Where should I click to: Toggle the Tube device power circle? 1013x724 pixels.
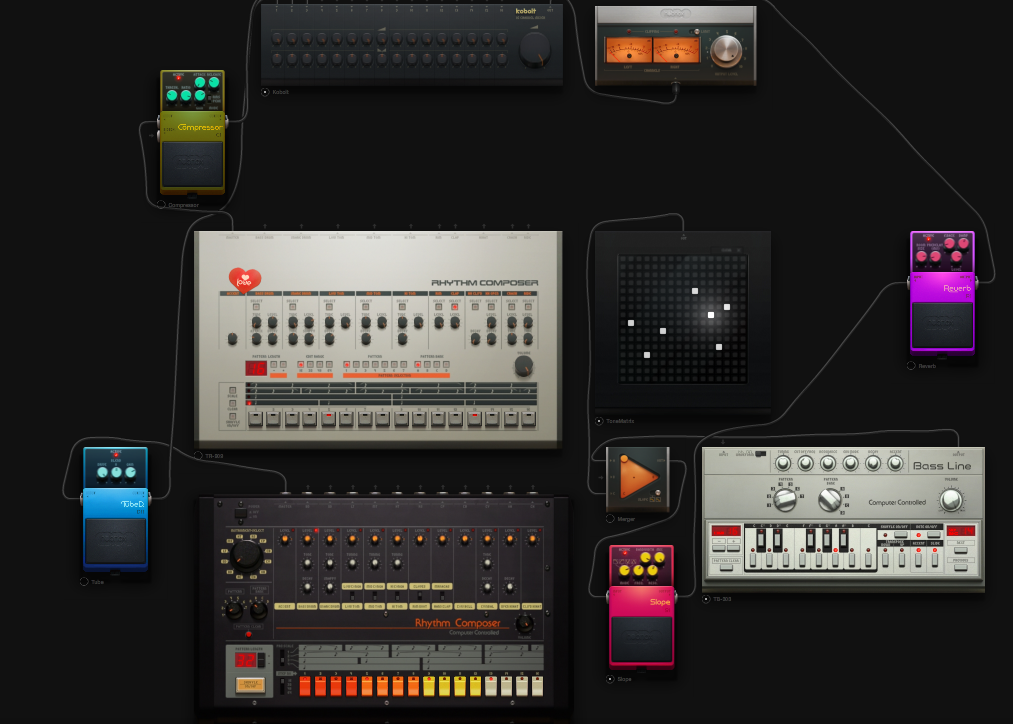84,581
